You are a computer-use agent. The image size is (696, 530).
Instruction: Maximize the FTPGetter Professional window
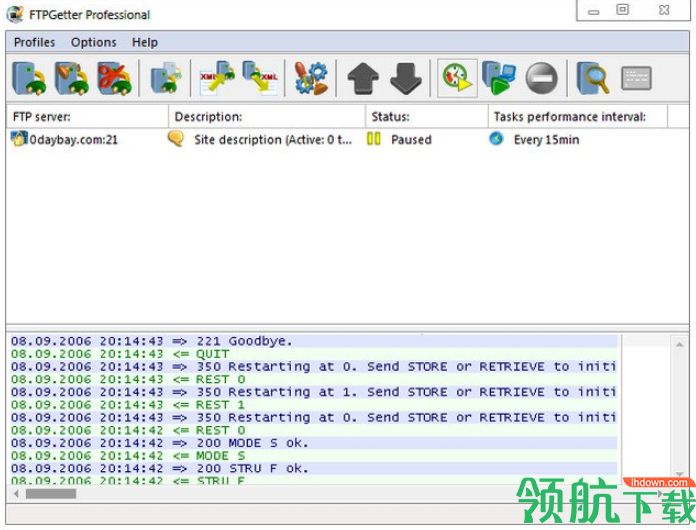point(623,9)
